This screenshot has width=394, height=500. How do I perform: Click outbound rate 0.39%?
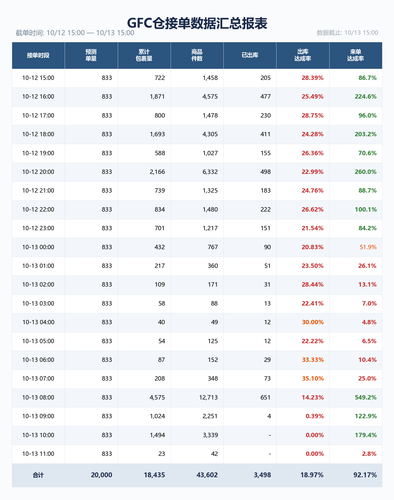(x=314, y=416)
